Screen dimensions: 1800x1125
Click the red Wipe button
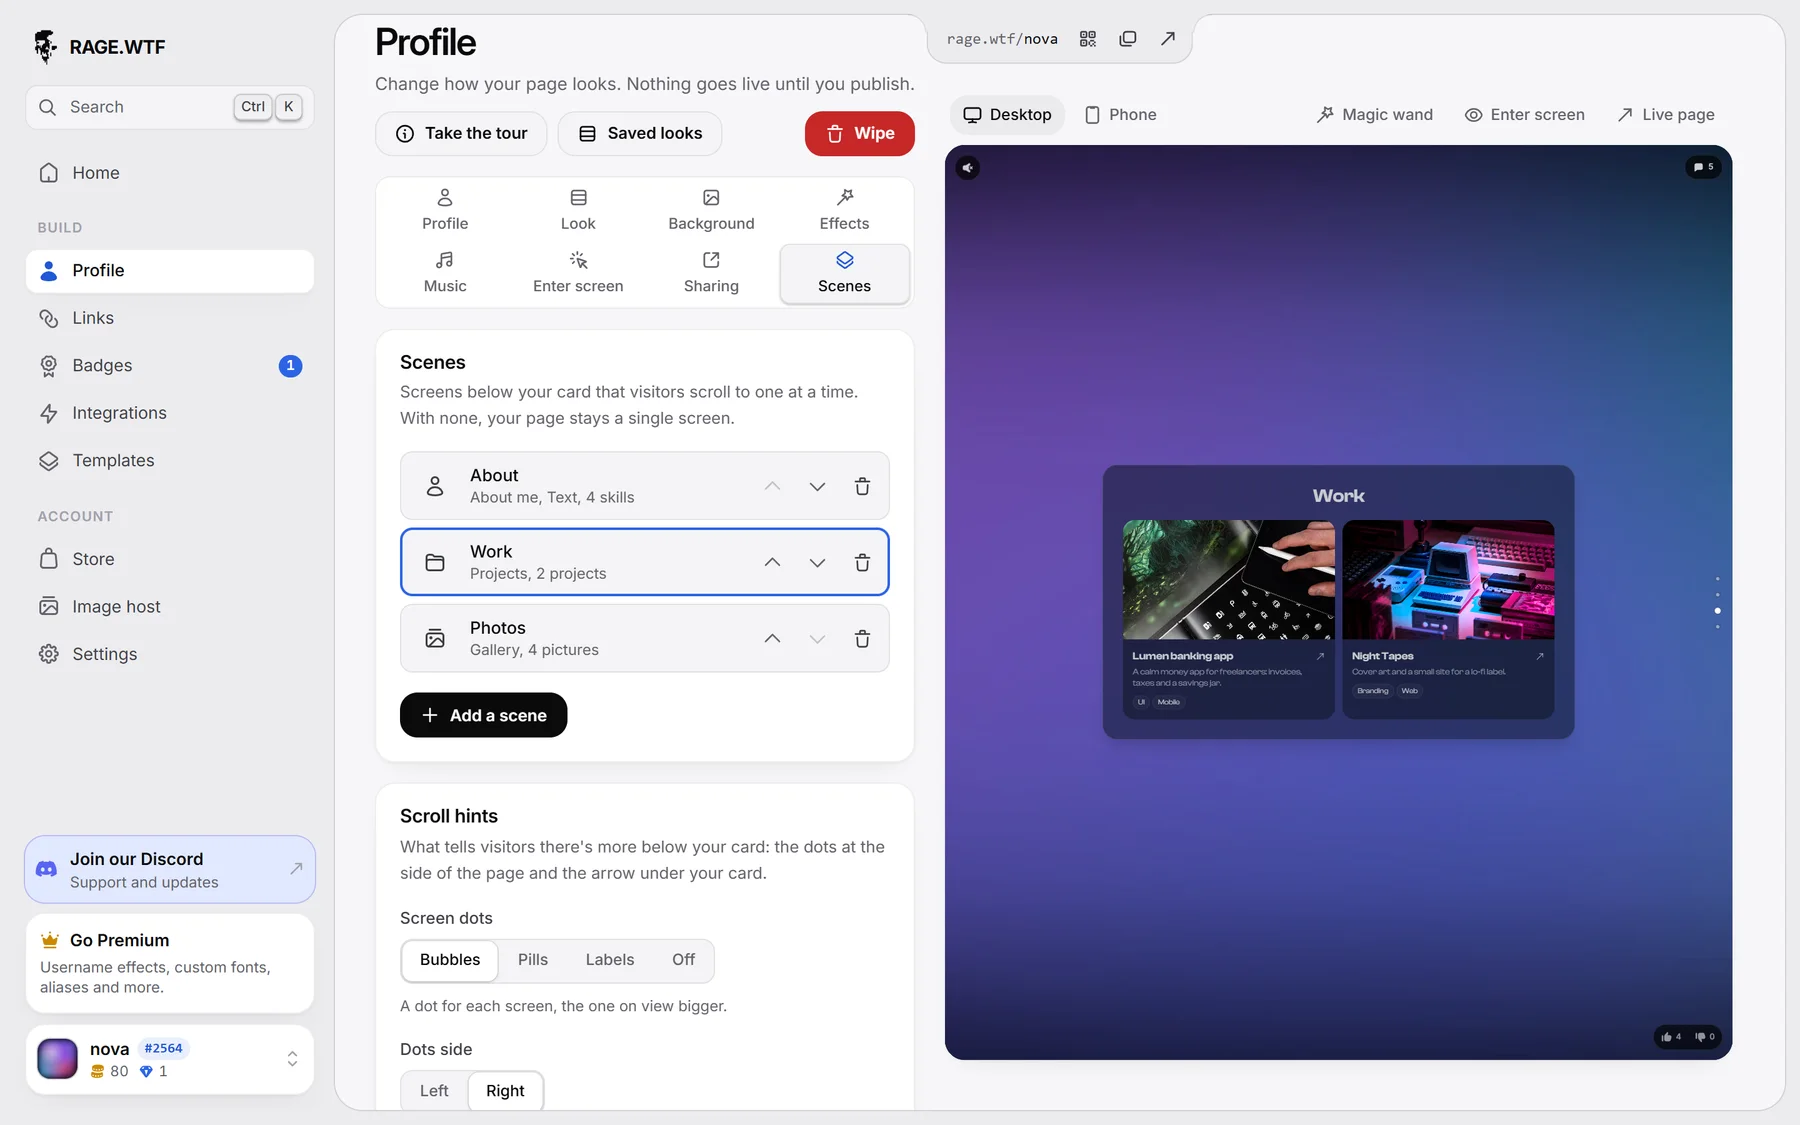click(859, 134)
